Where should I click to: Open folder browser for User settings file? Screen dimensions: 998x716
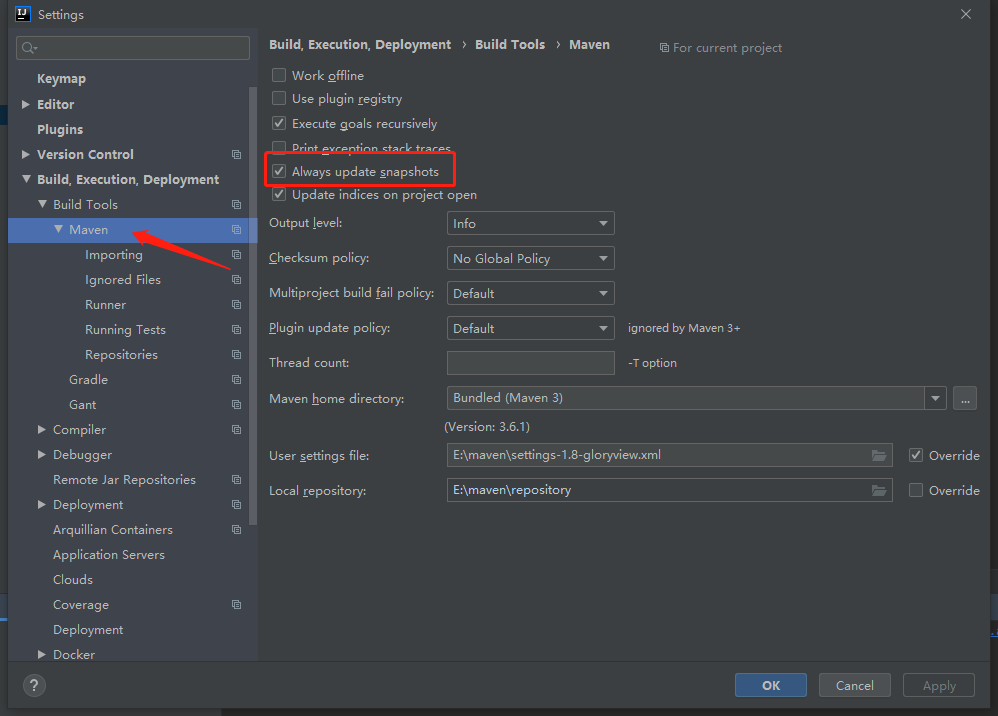click(x=879, y=455)
